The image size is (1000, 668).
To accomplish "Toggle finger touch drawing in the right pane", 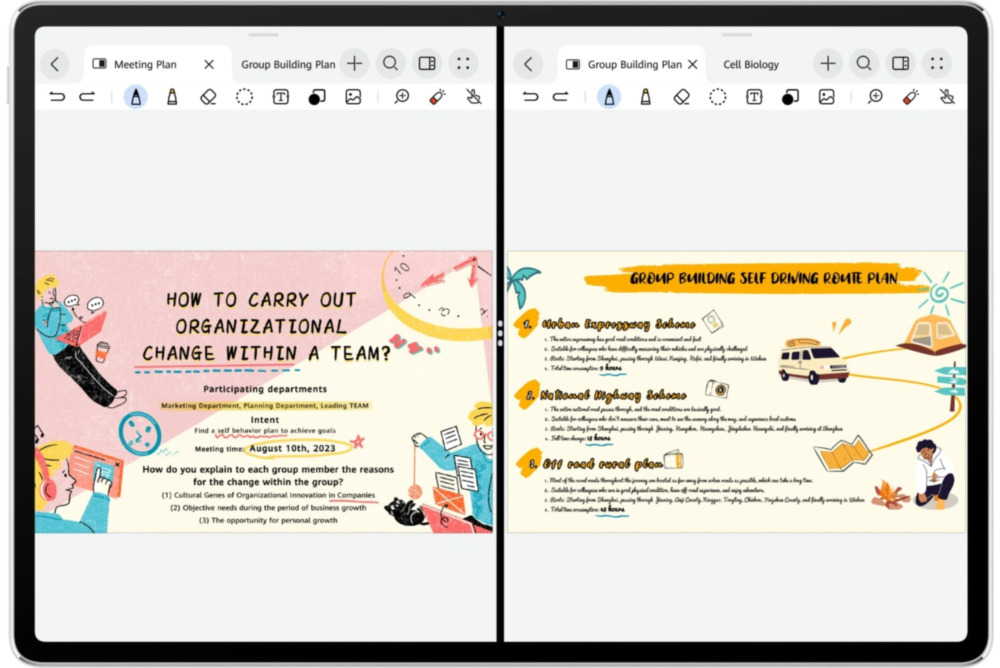I will 947,97.
